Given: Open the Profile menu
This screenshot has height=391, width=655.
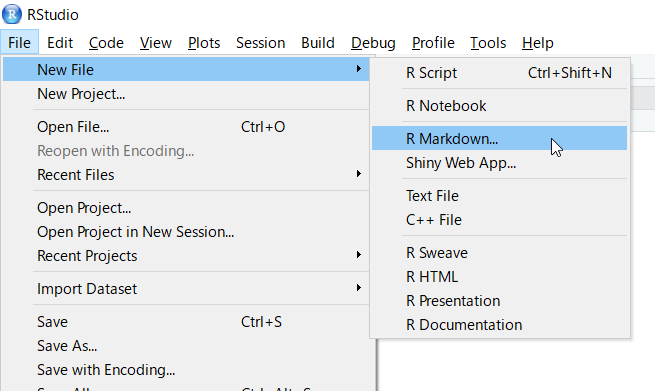Looking at the screenshot, I should point(433,43).
